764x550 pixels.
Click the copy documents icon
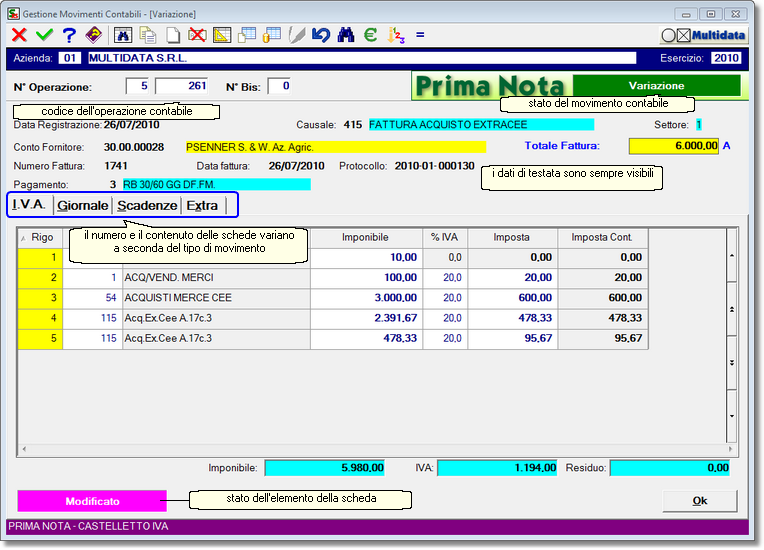[148, 35]
